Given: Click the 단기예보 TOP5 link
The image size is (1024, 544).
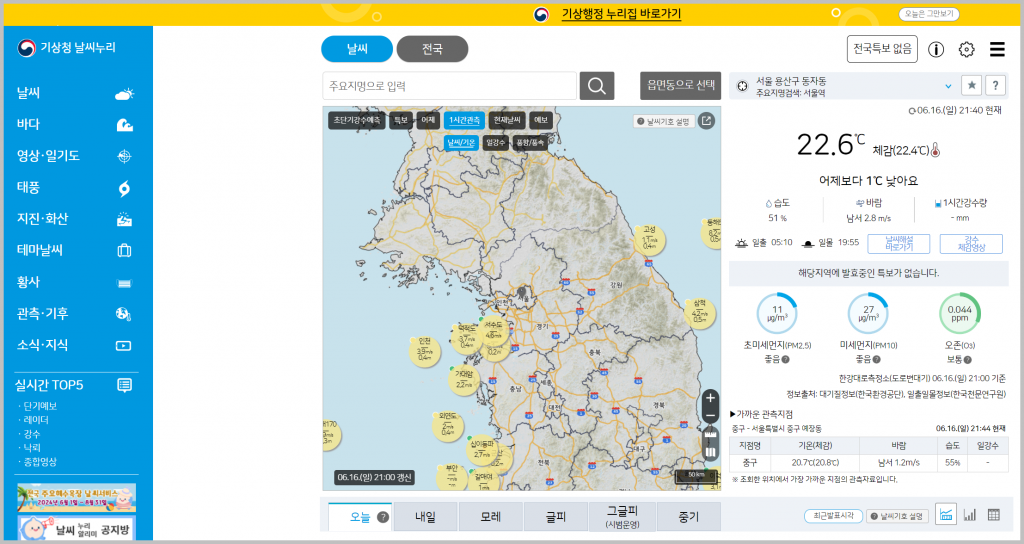Looking at the screenshot, I should coord(40,406).
